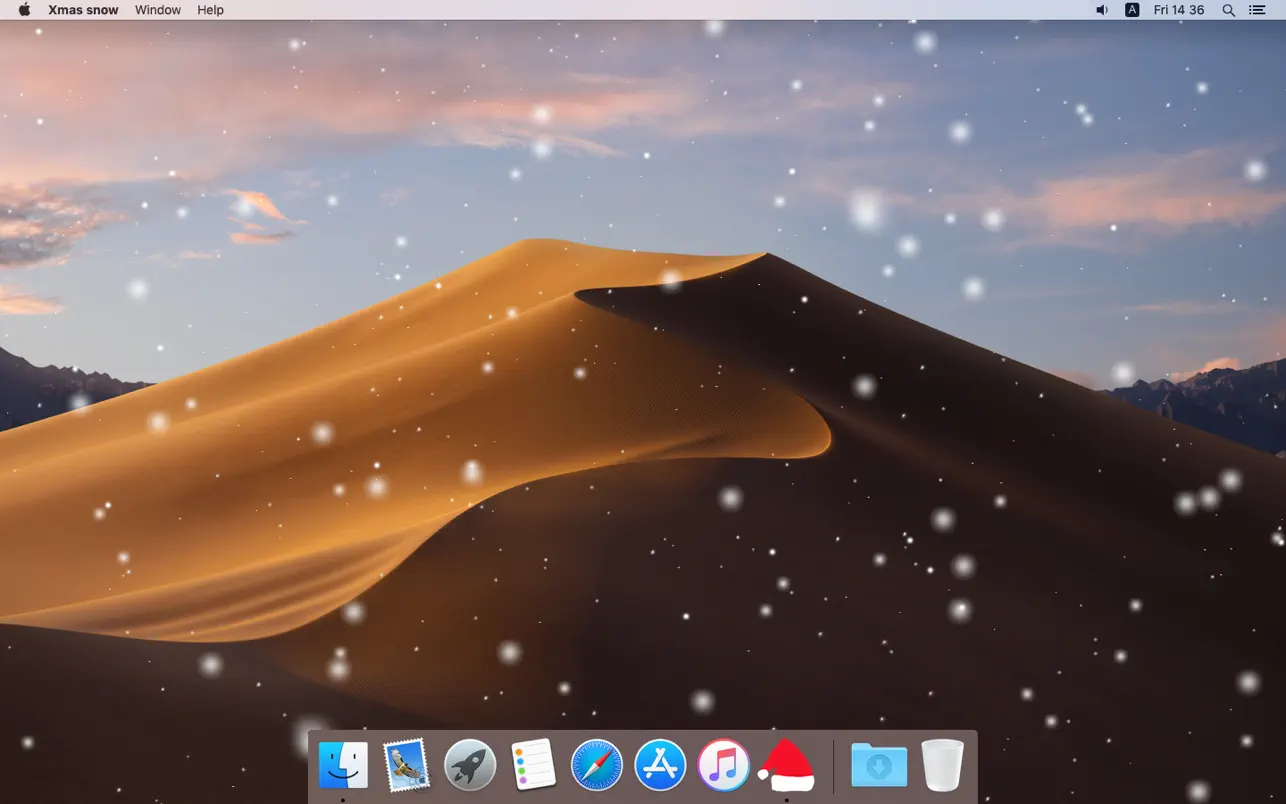
Task: Open the Finder icon in the Dock
Action: click(x=343, y=765)
